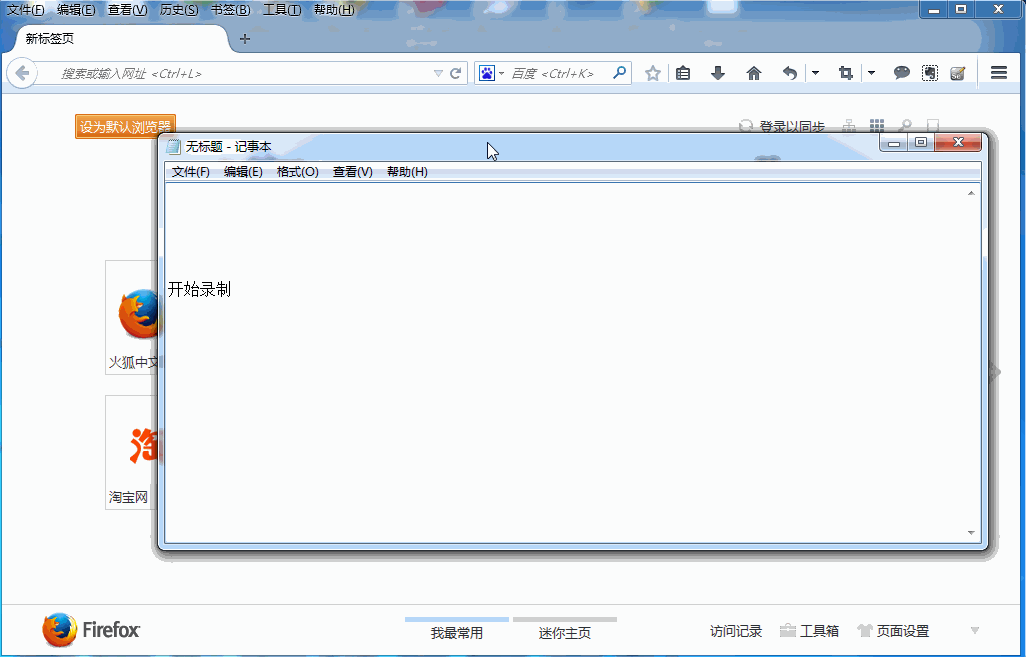Open the Selenium IDE toolbar icon
Image resolution: width=1026 pixels, height=657 pixels.
[x=958, y=73]
